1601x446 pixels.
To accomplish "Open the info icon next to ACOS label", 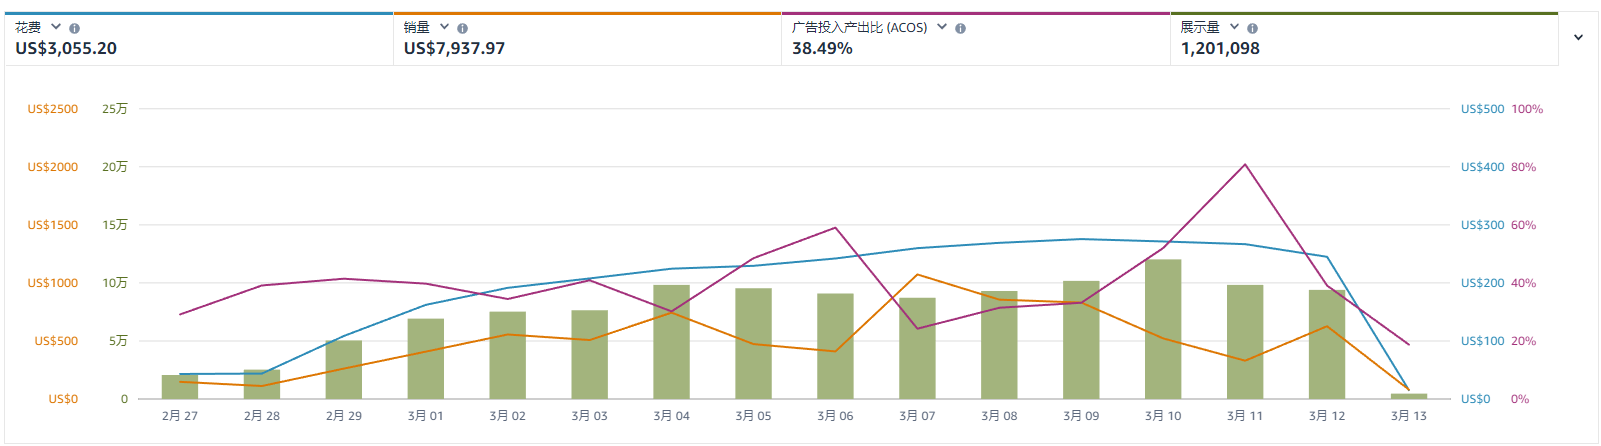I will [x=960, y=29].
